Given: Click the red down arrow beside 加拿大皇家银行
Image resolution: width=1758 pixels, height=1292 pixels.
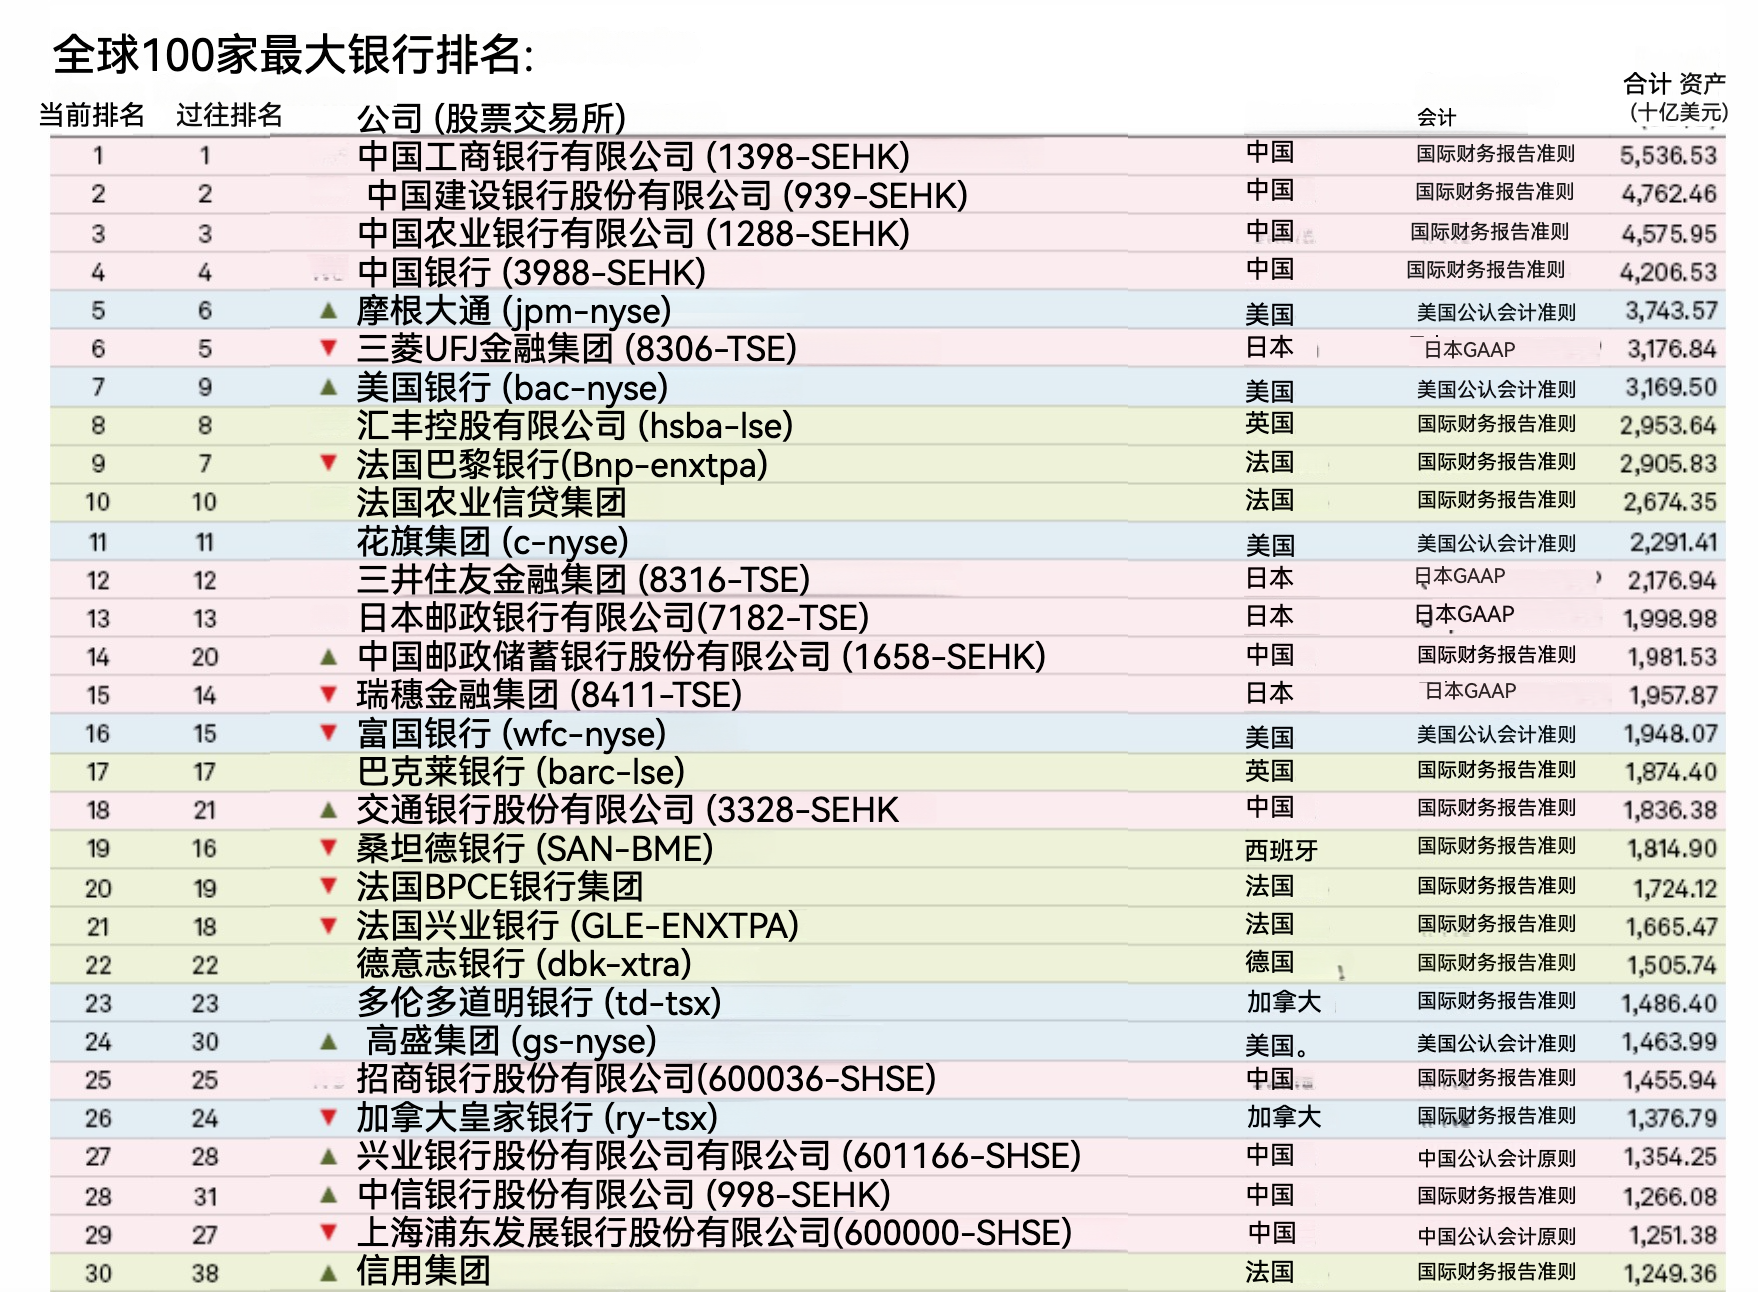Looking at the screenshot, I should point(328,1117).
